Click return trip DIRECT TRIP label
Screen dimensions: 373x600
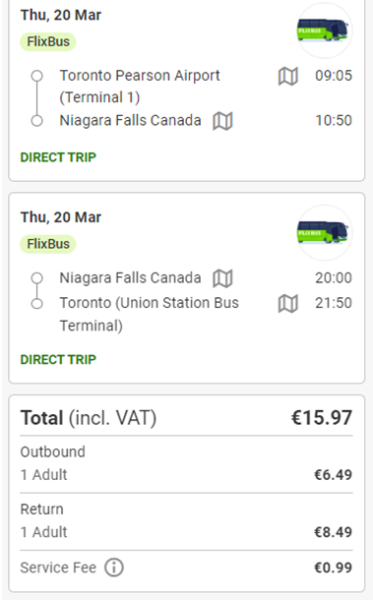(58, 360)
